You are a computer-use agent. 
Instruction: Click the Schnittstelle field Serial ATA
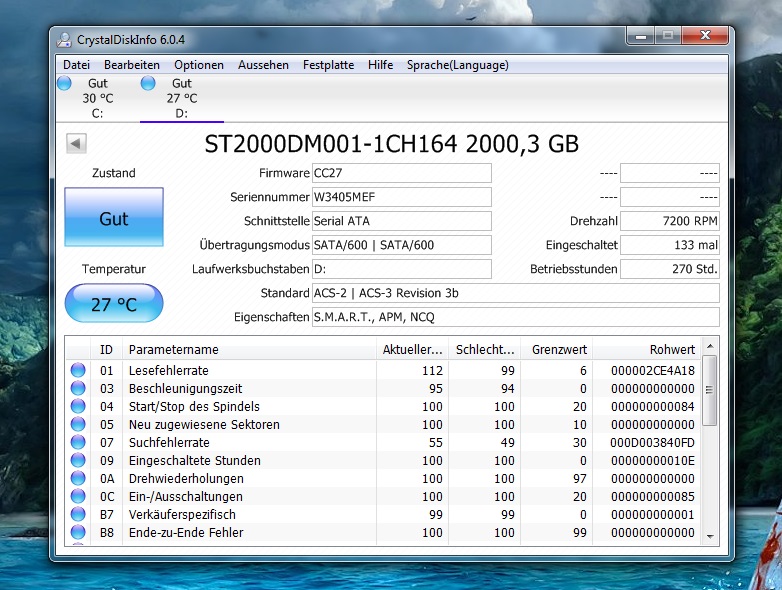click(x=401, y=221)
